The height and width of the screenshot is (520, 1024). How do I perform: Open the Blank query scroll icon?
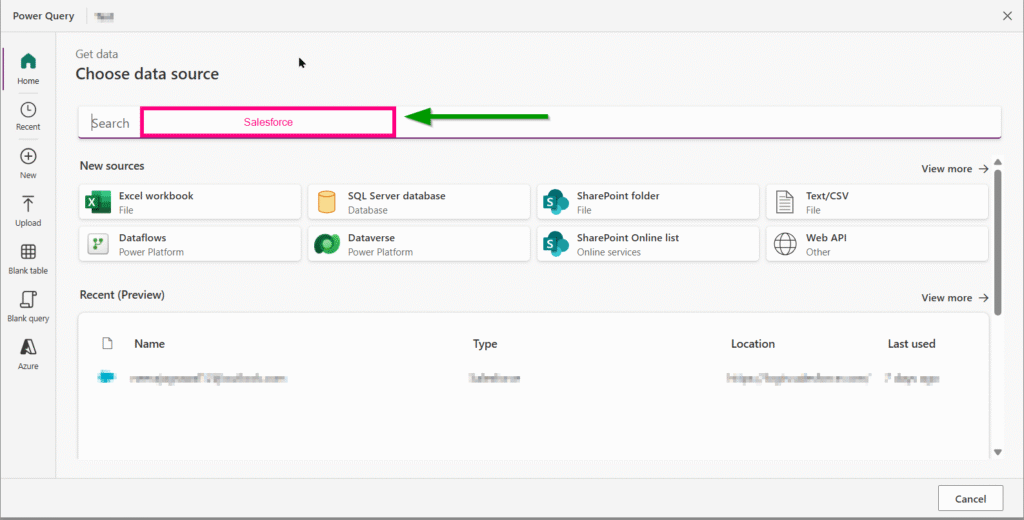(x=28, y=299)
